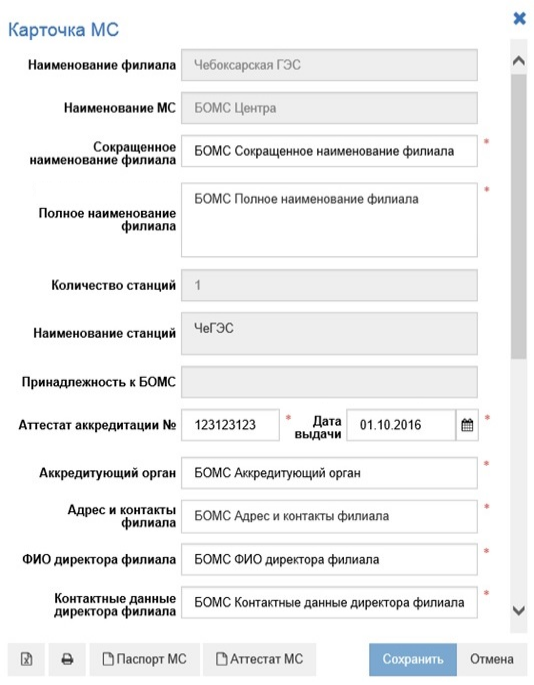Click the Карточка МС dialog title
The image size is (534, 685).
pos(63,30)
